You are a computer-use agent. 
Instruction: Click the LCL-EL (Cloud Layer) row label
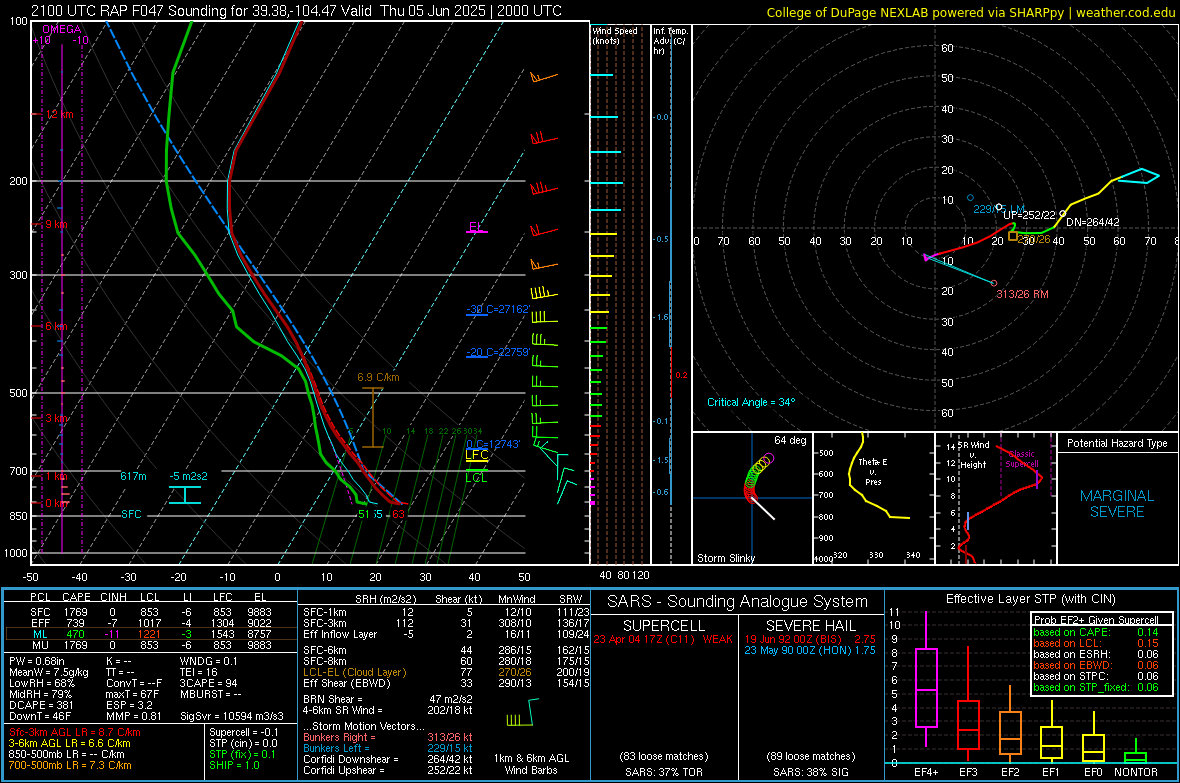point(354,672)
